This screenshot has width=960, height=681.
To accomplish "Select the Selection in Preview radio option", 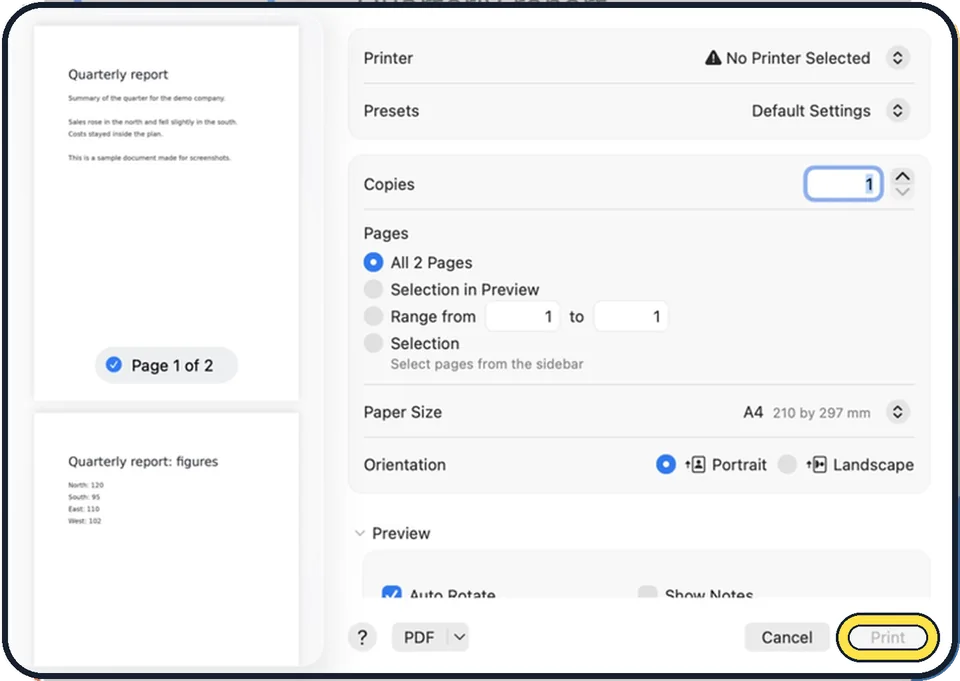I will pos(373,289).
